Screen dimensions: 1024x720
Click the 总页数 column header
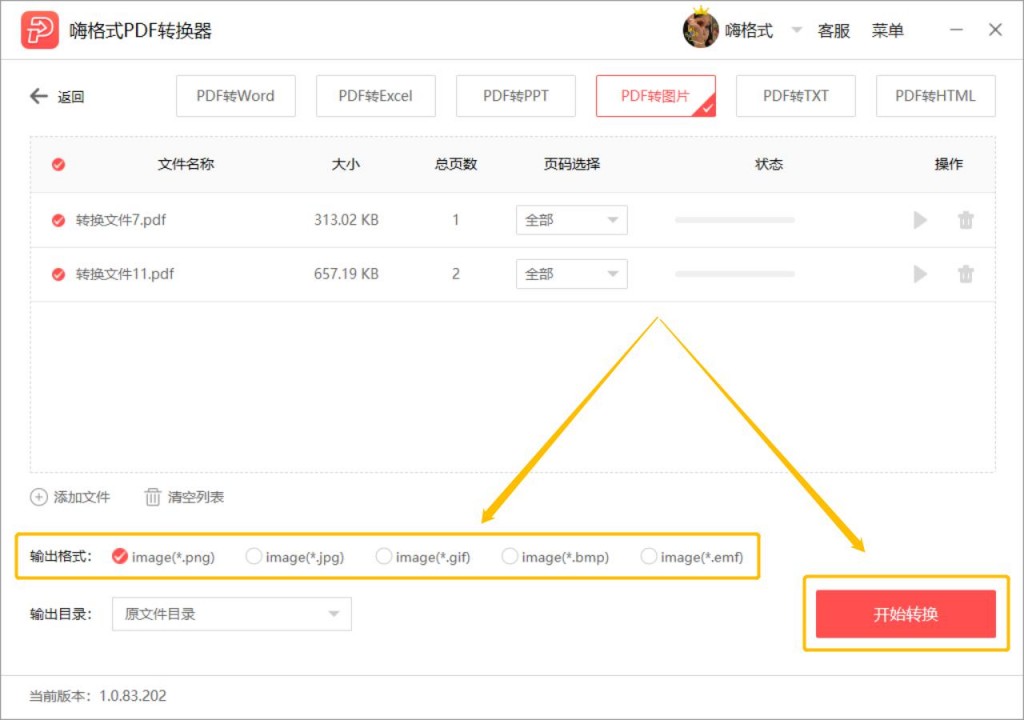(x=456, y=164)
